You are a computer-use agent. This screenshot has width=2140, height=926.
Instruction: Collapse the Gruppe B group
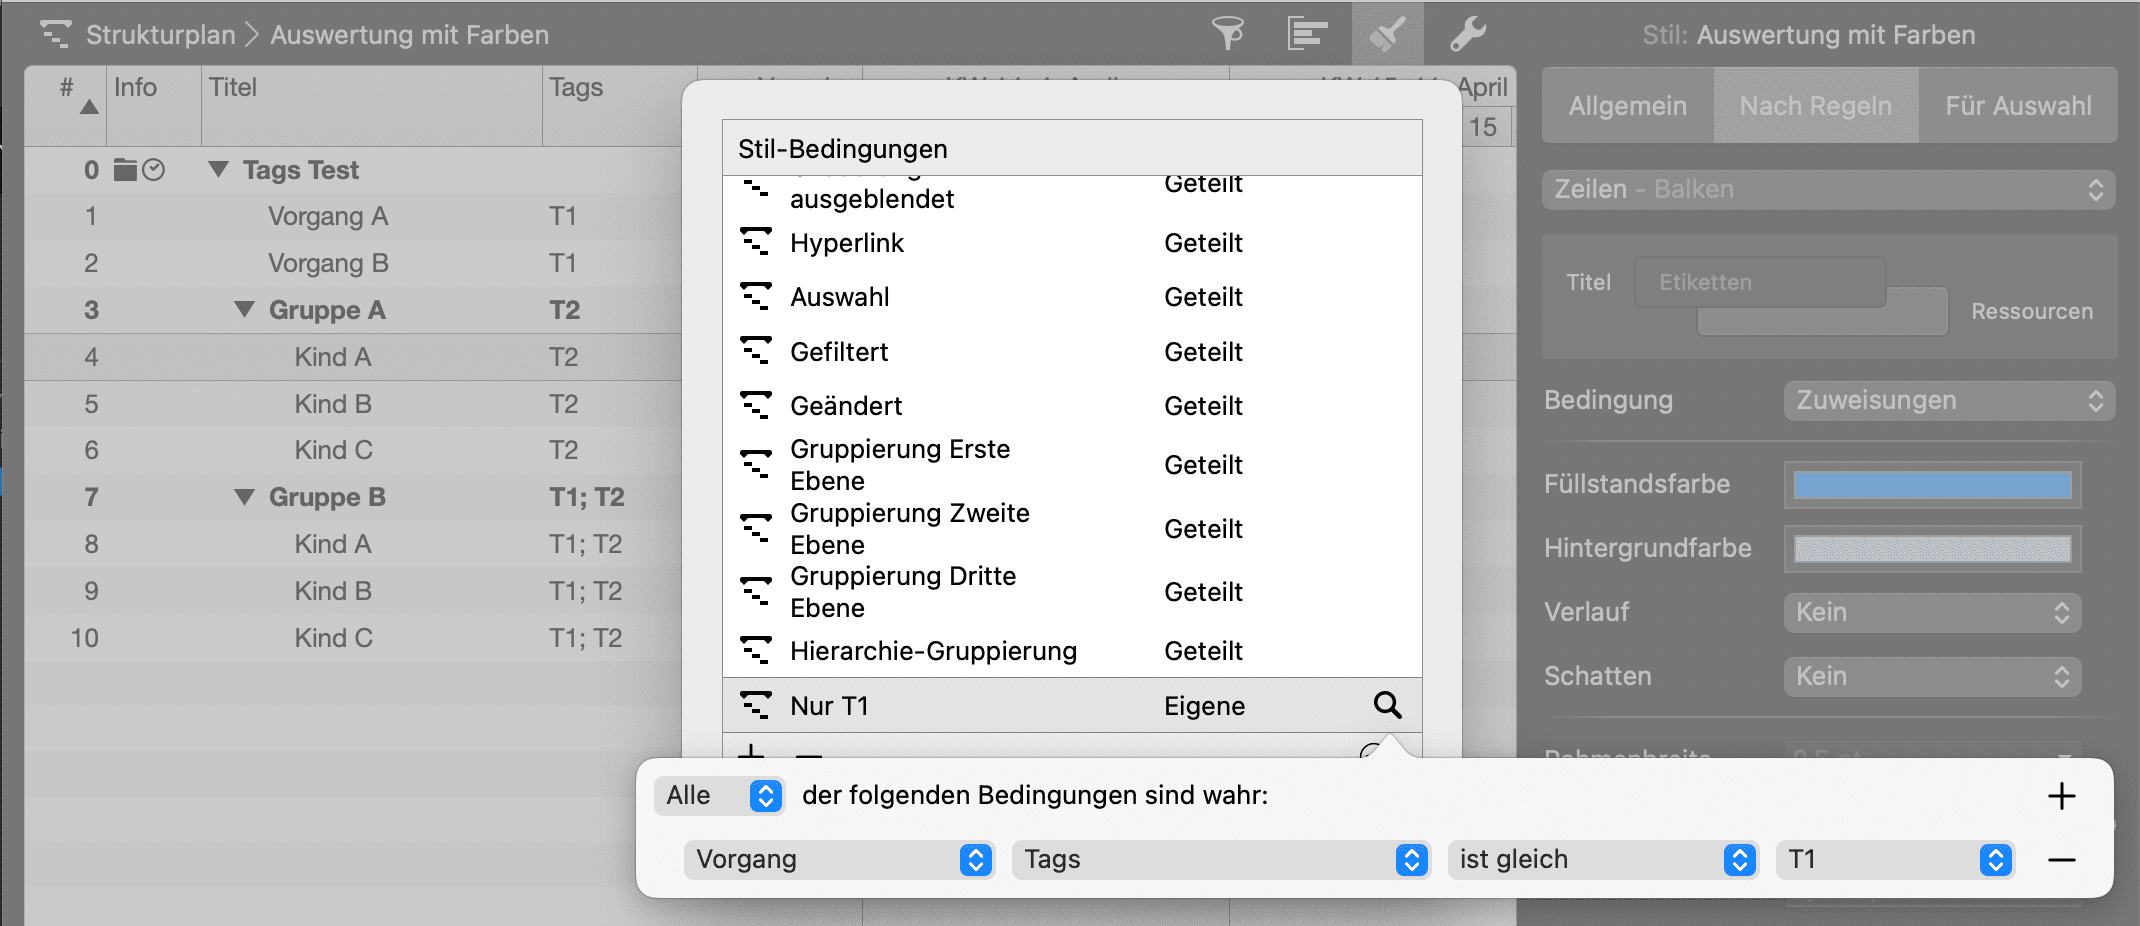click(x=244, y=497)
